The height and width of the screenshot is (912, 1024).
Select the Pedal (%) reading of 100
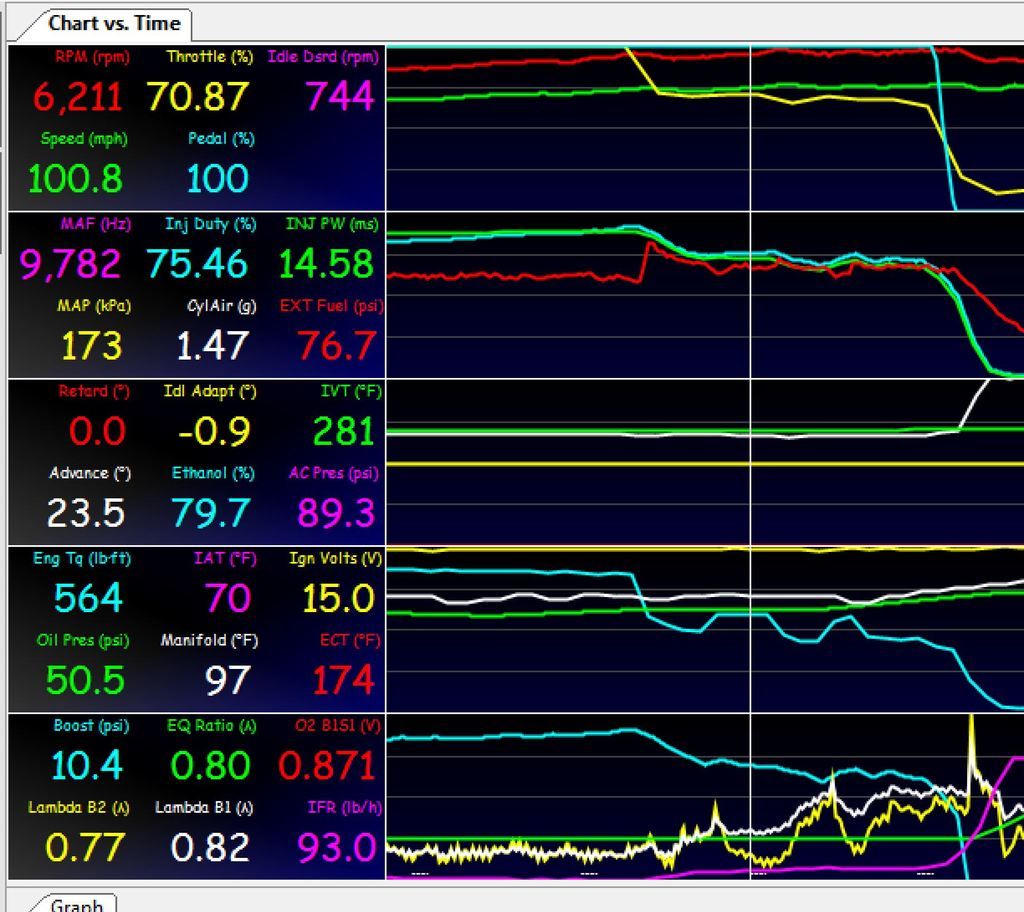(217, 179)
